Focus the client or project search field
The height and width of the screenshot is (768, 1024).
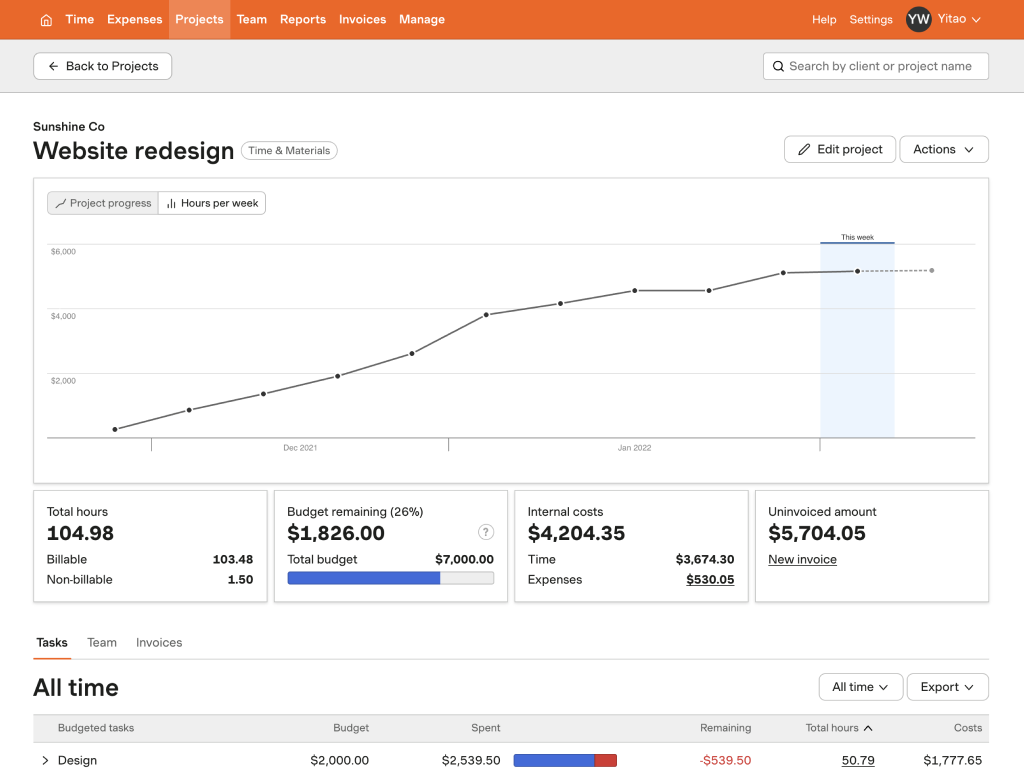(880, 66)
